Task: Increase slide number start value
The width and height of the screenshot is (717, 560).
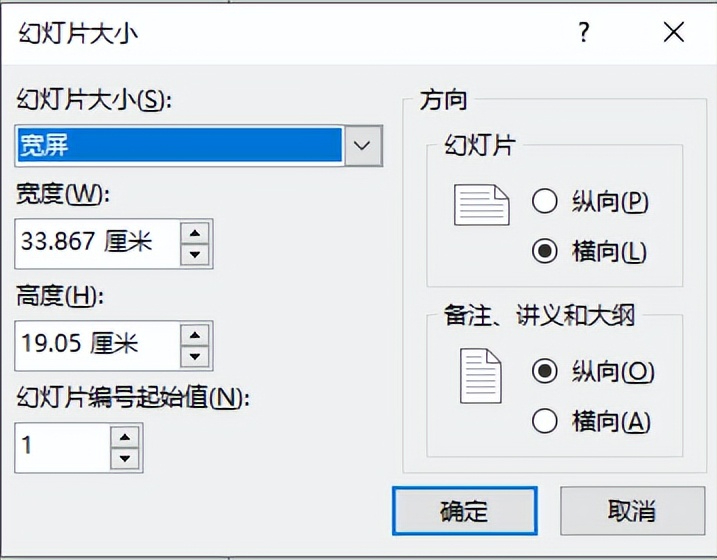Action: (125, 437)
